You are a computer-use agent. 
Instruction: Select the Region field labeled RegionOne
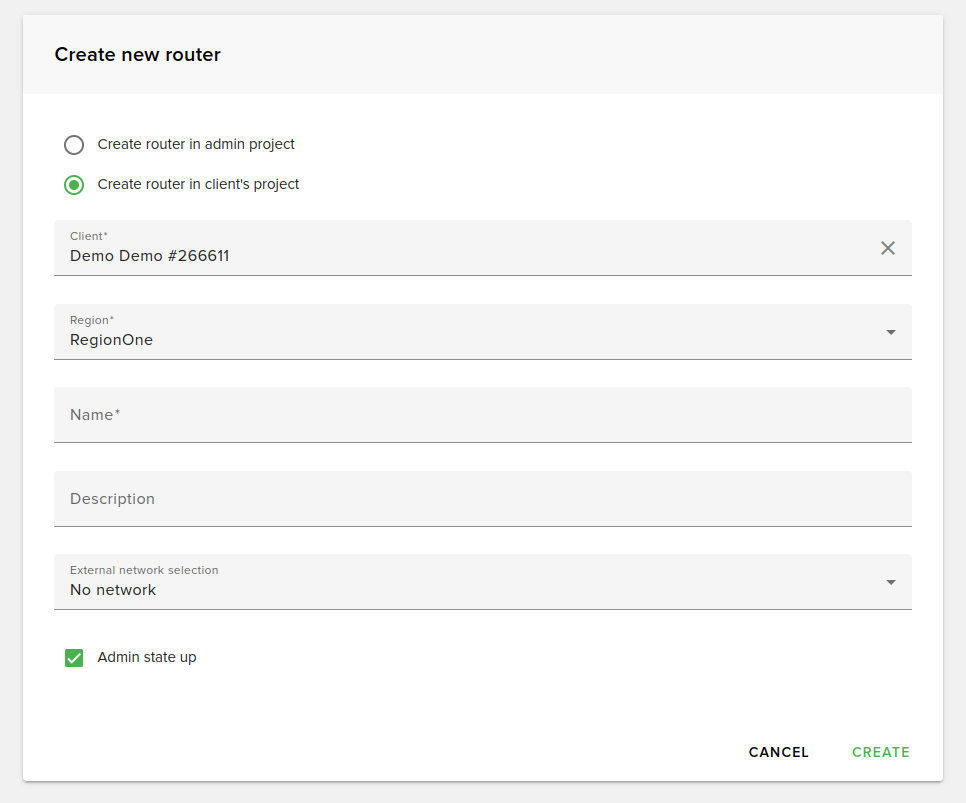[x=400, y=339]
